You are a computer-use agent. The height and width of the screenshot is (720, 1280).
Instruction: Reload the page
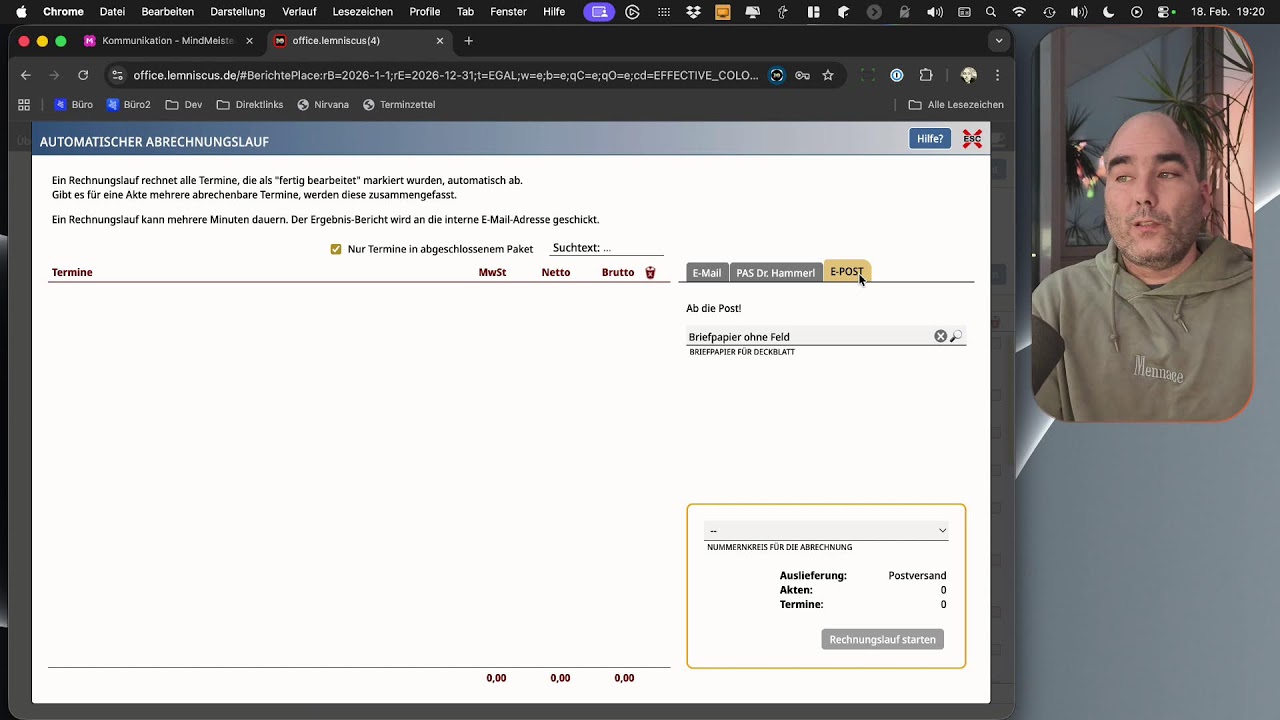[x=83, y=75]
